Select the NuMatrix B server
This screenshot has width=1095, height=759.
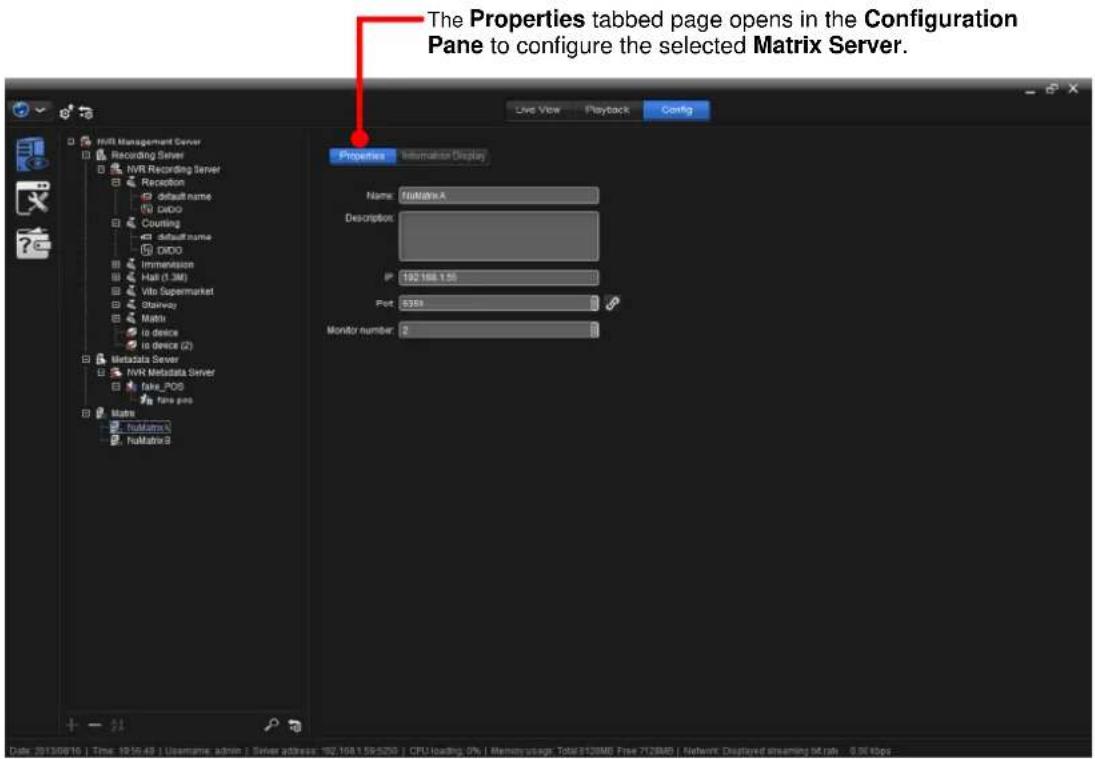tap(148, 441)
